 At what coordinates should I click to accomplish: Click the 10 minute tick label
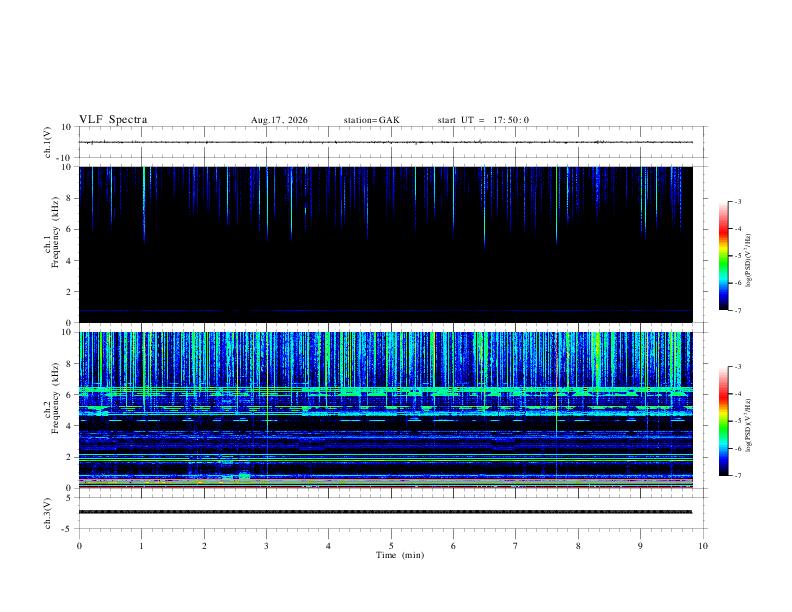tap(703, 546)
